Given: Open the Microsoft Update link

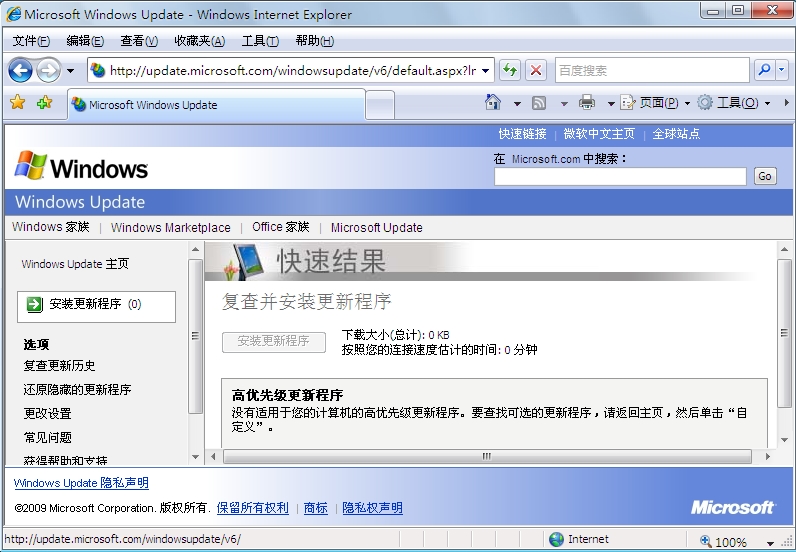Looking at the screenshot, I should coord(377,227).
